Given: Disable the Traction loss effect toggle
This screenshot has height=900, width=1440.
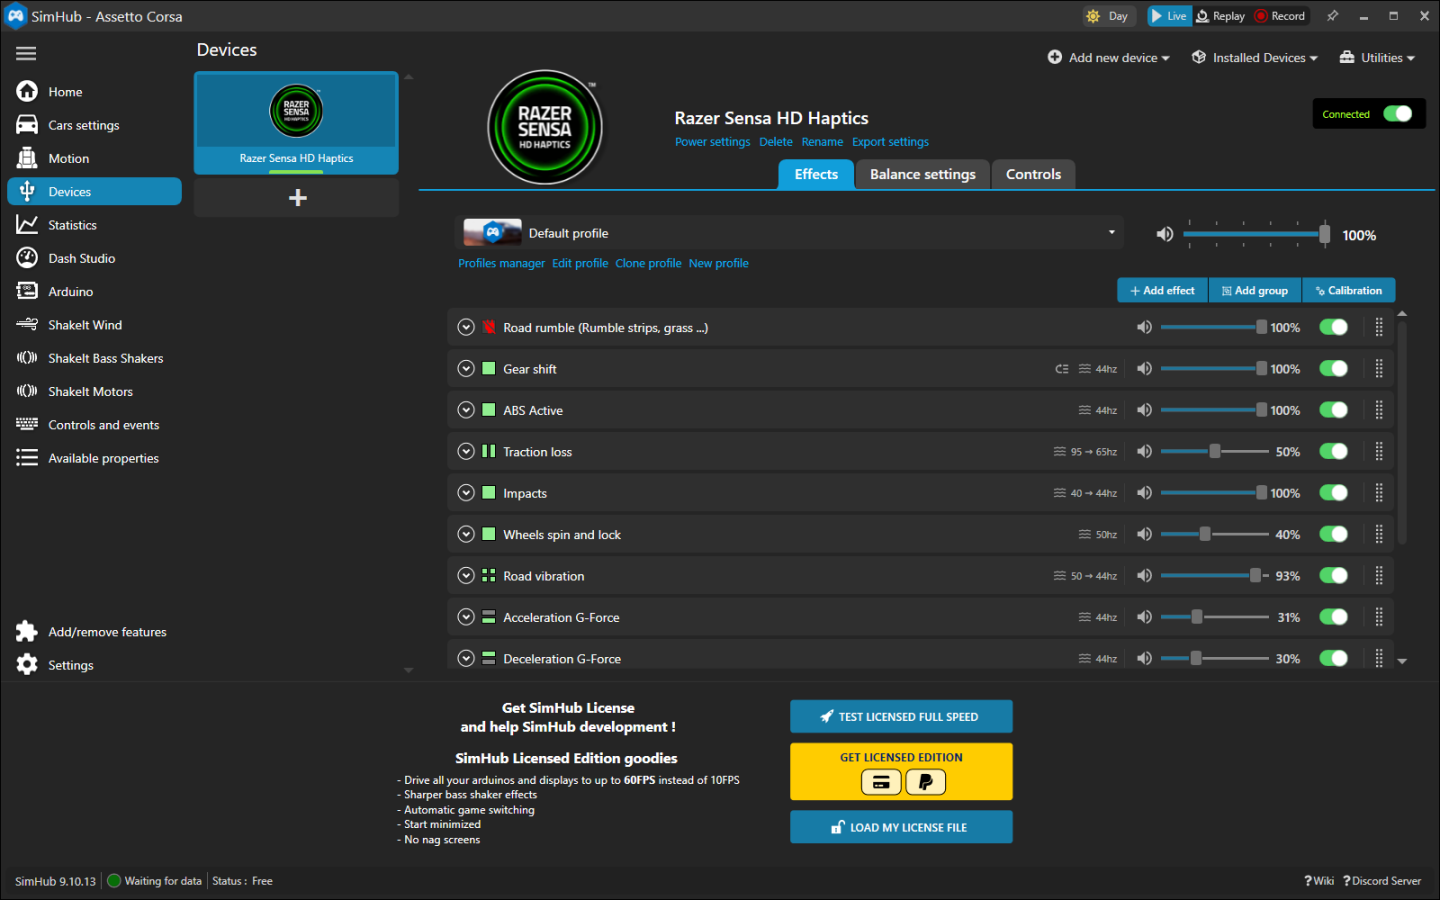Looking at the screenshot, I should tap(1333, 452).
